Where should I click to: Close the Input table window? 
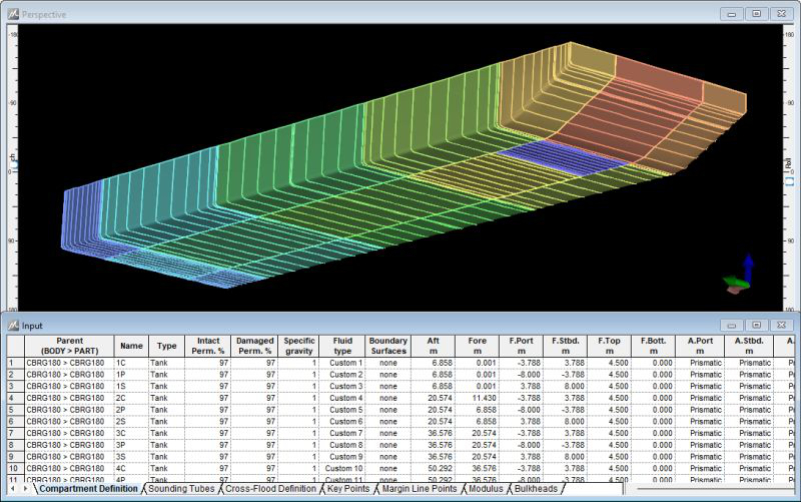(x=780, y=325)
